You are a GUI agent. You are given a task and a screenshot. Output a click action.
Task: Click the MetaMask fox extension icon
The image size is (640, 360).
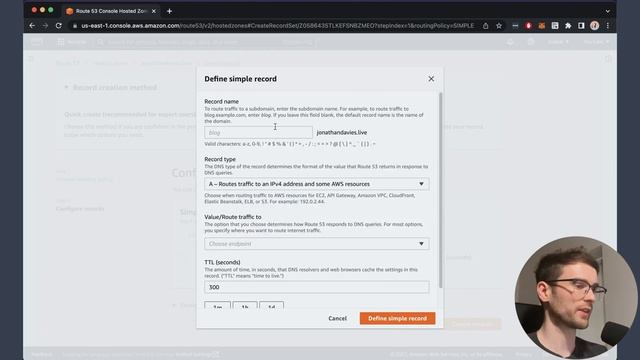tap(542, 26)
